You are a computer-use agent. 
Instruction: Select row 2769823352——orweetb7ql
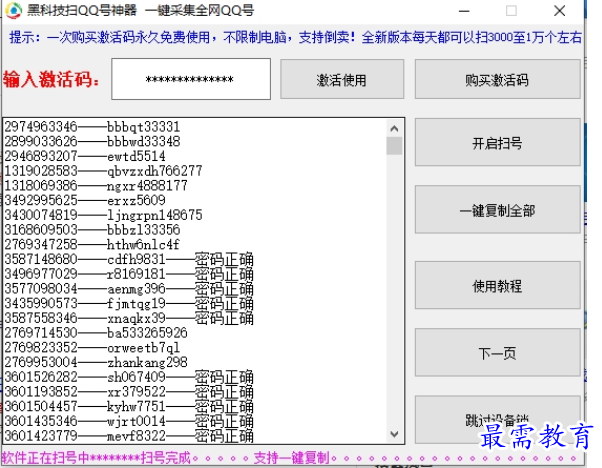pyautogui.click(x=92, y=348)
